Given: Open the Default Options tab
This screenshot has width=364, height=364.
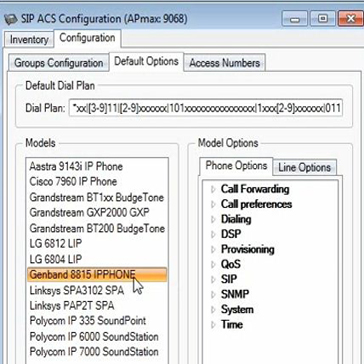Looking at the screenshot, I should 146,62.
